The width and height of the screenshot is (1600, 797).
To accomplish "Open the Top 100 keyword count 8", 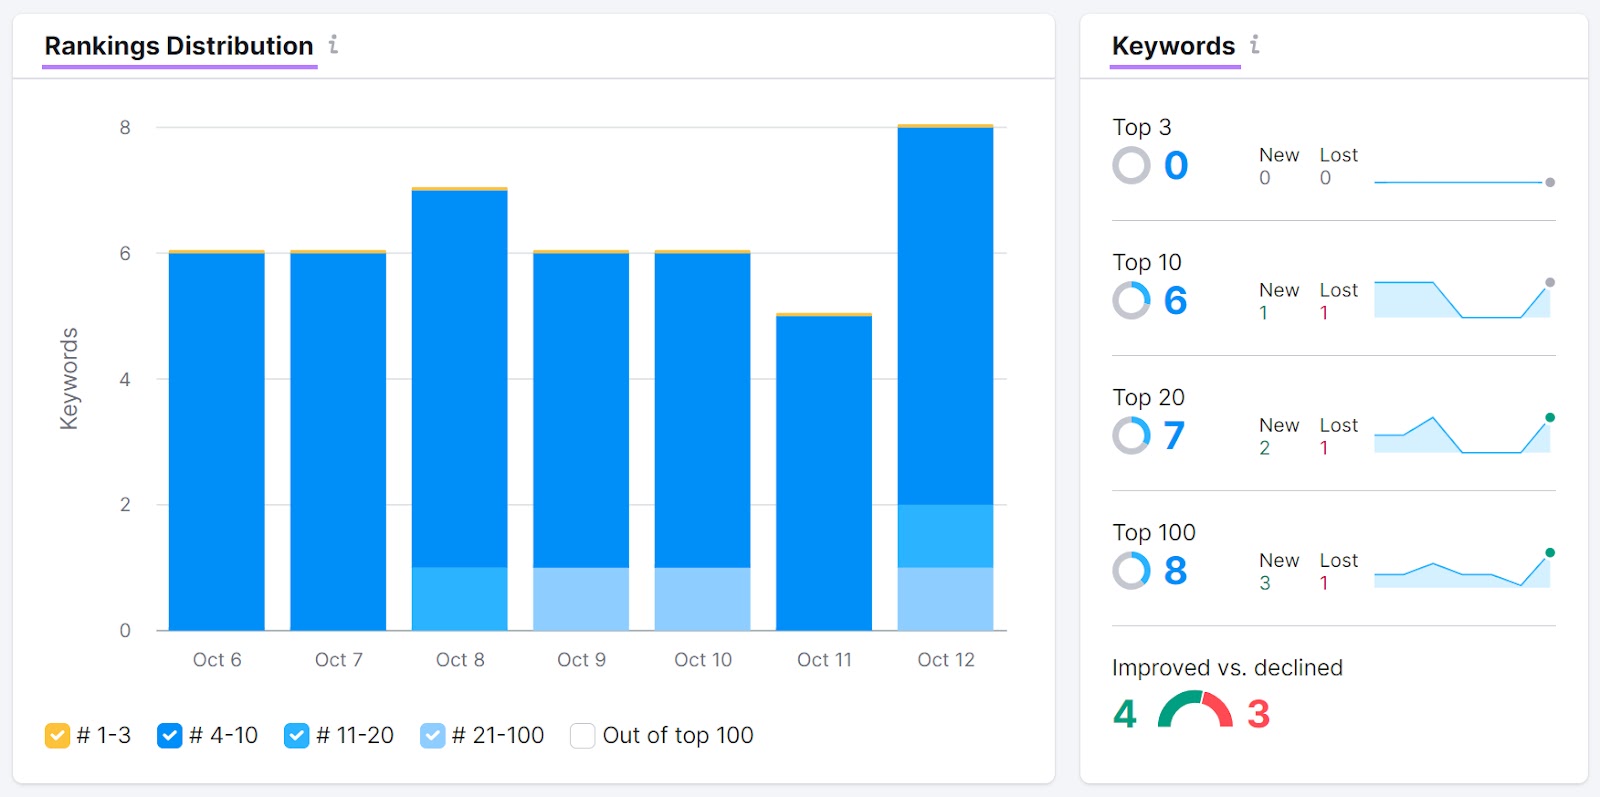I will 1176,570.
